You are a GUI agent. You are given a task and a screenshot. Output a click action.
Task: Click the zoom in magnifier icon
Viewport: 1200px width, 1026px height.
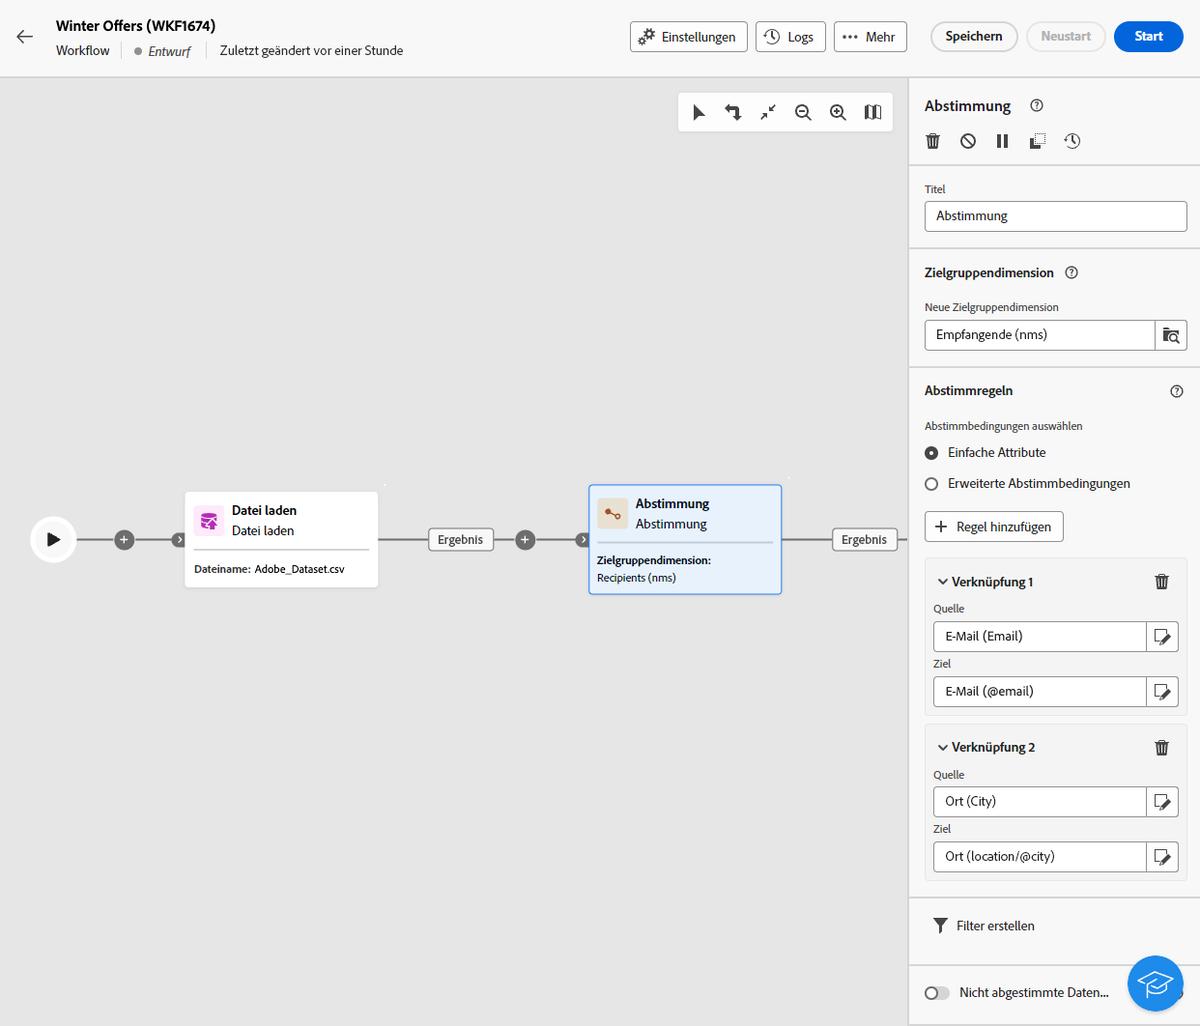(838, 112)
